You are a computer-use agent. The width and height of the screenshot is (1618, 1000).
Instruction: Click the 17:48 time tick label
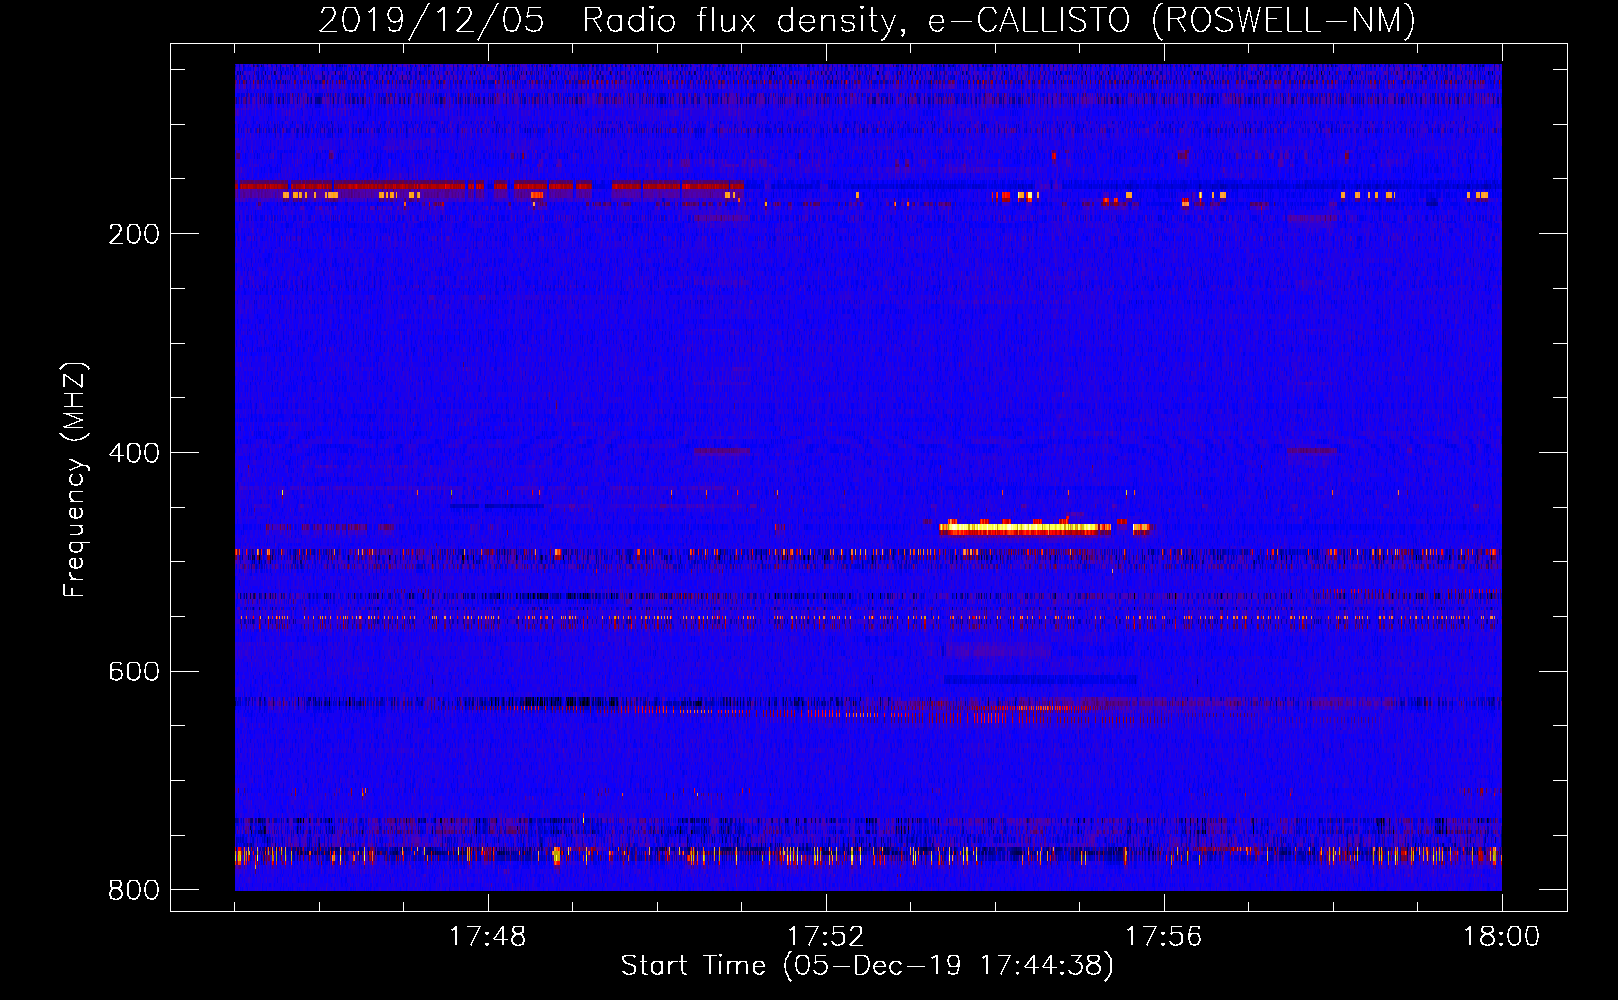[x=488, y=937]
